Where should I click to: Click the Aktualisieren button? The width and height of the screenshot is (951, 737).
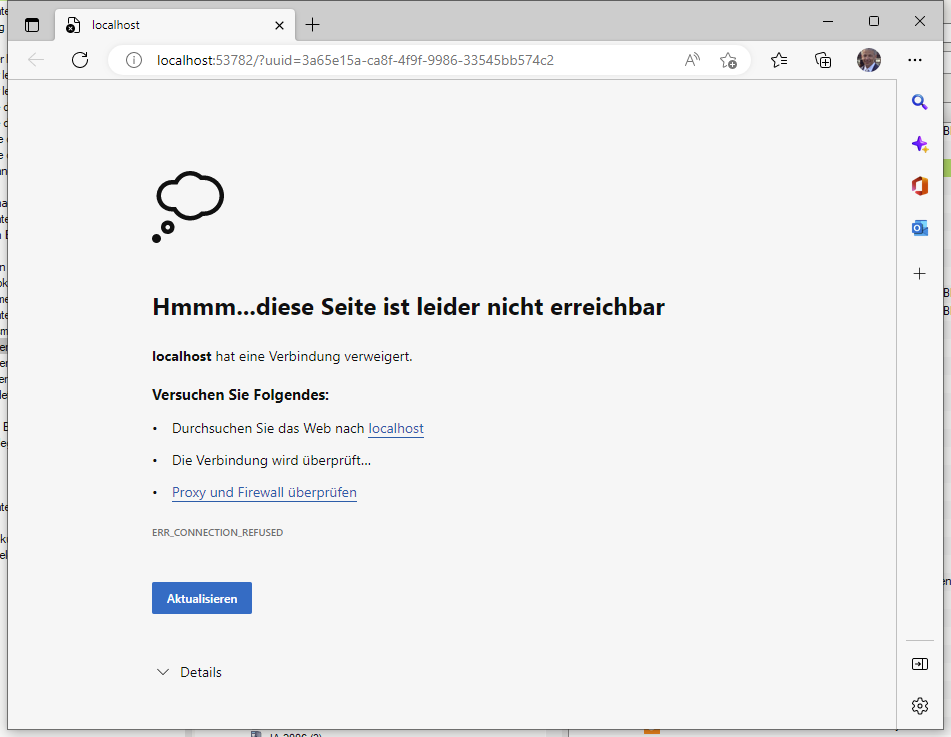[x=201, y=598]
